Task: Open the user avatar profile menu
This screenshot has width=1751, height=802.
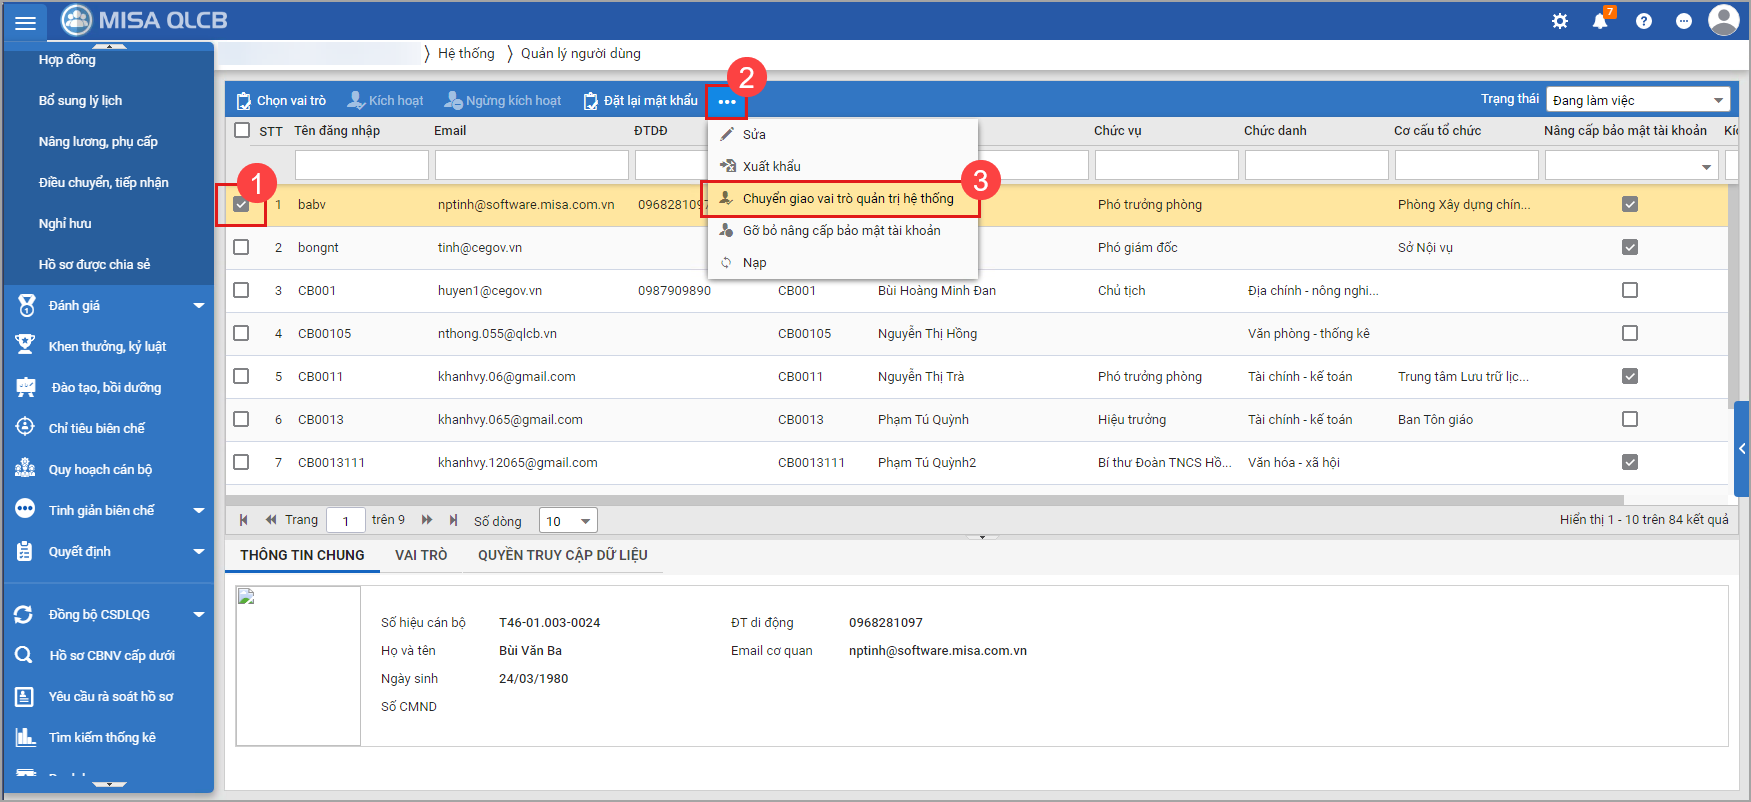Action: (x=1723, y=20)
